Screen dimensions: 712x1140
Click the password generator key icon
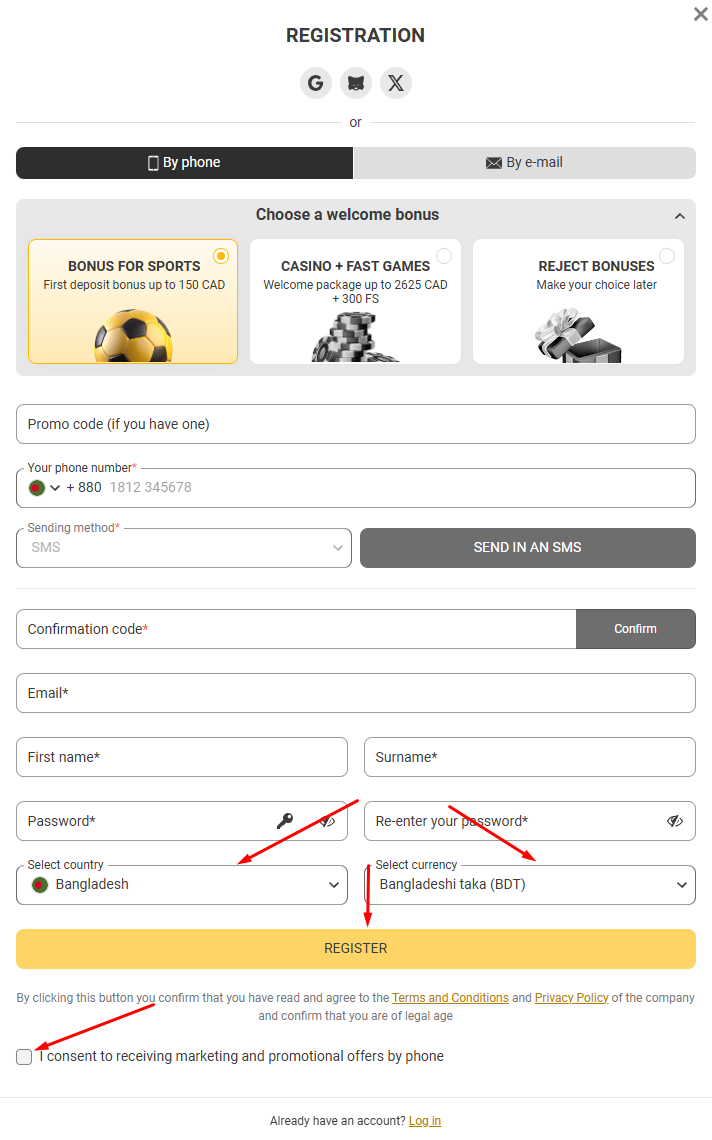click(x=284, y=821)
